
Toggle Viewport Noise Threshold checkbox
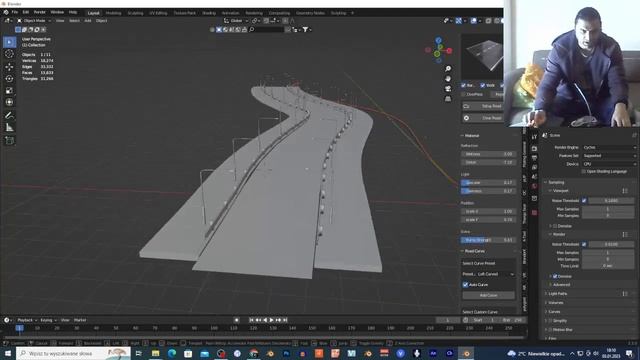[x=584, y=200]
